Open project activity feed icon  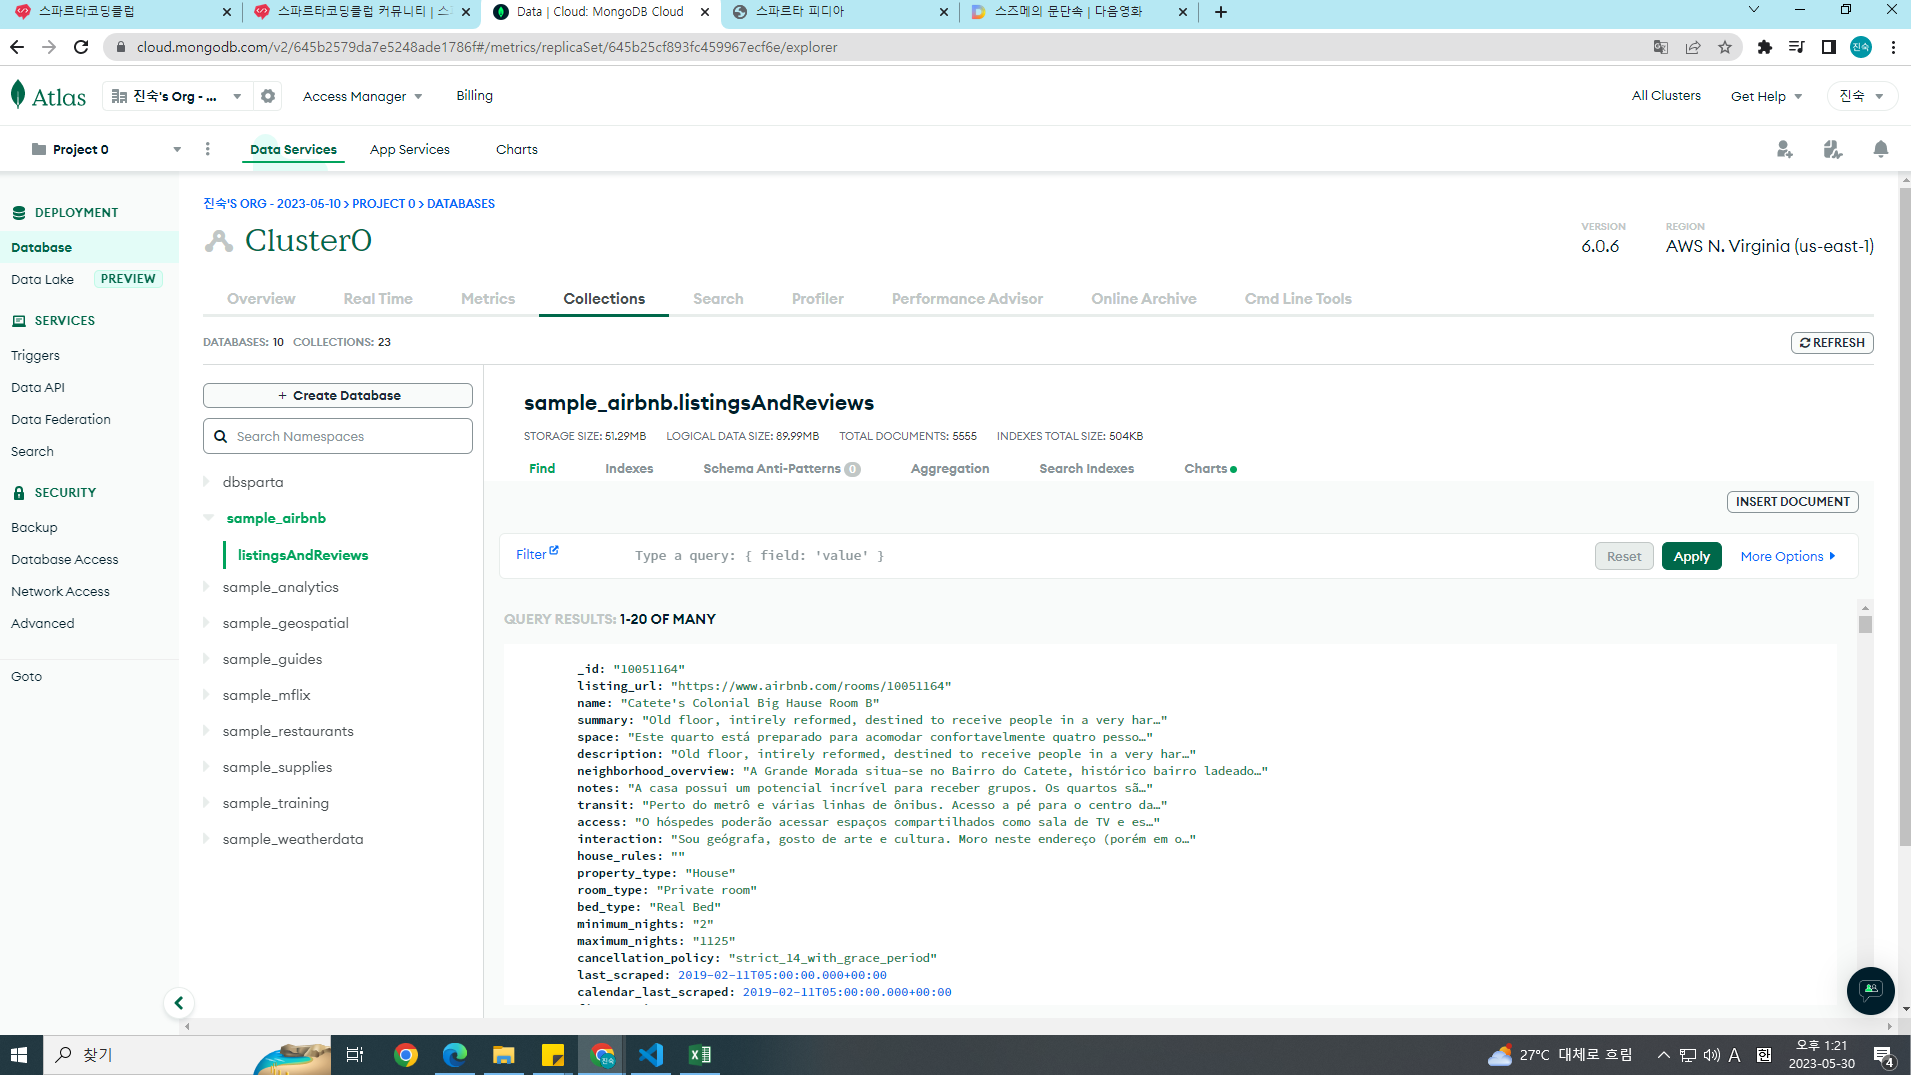coord(1832,149)
